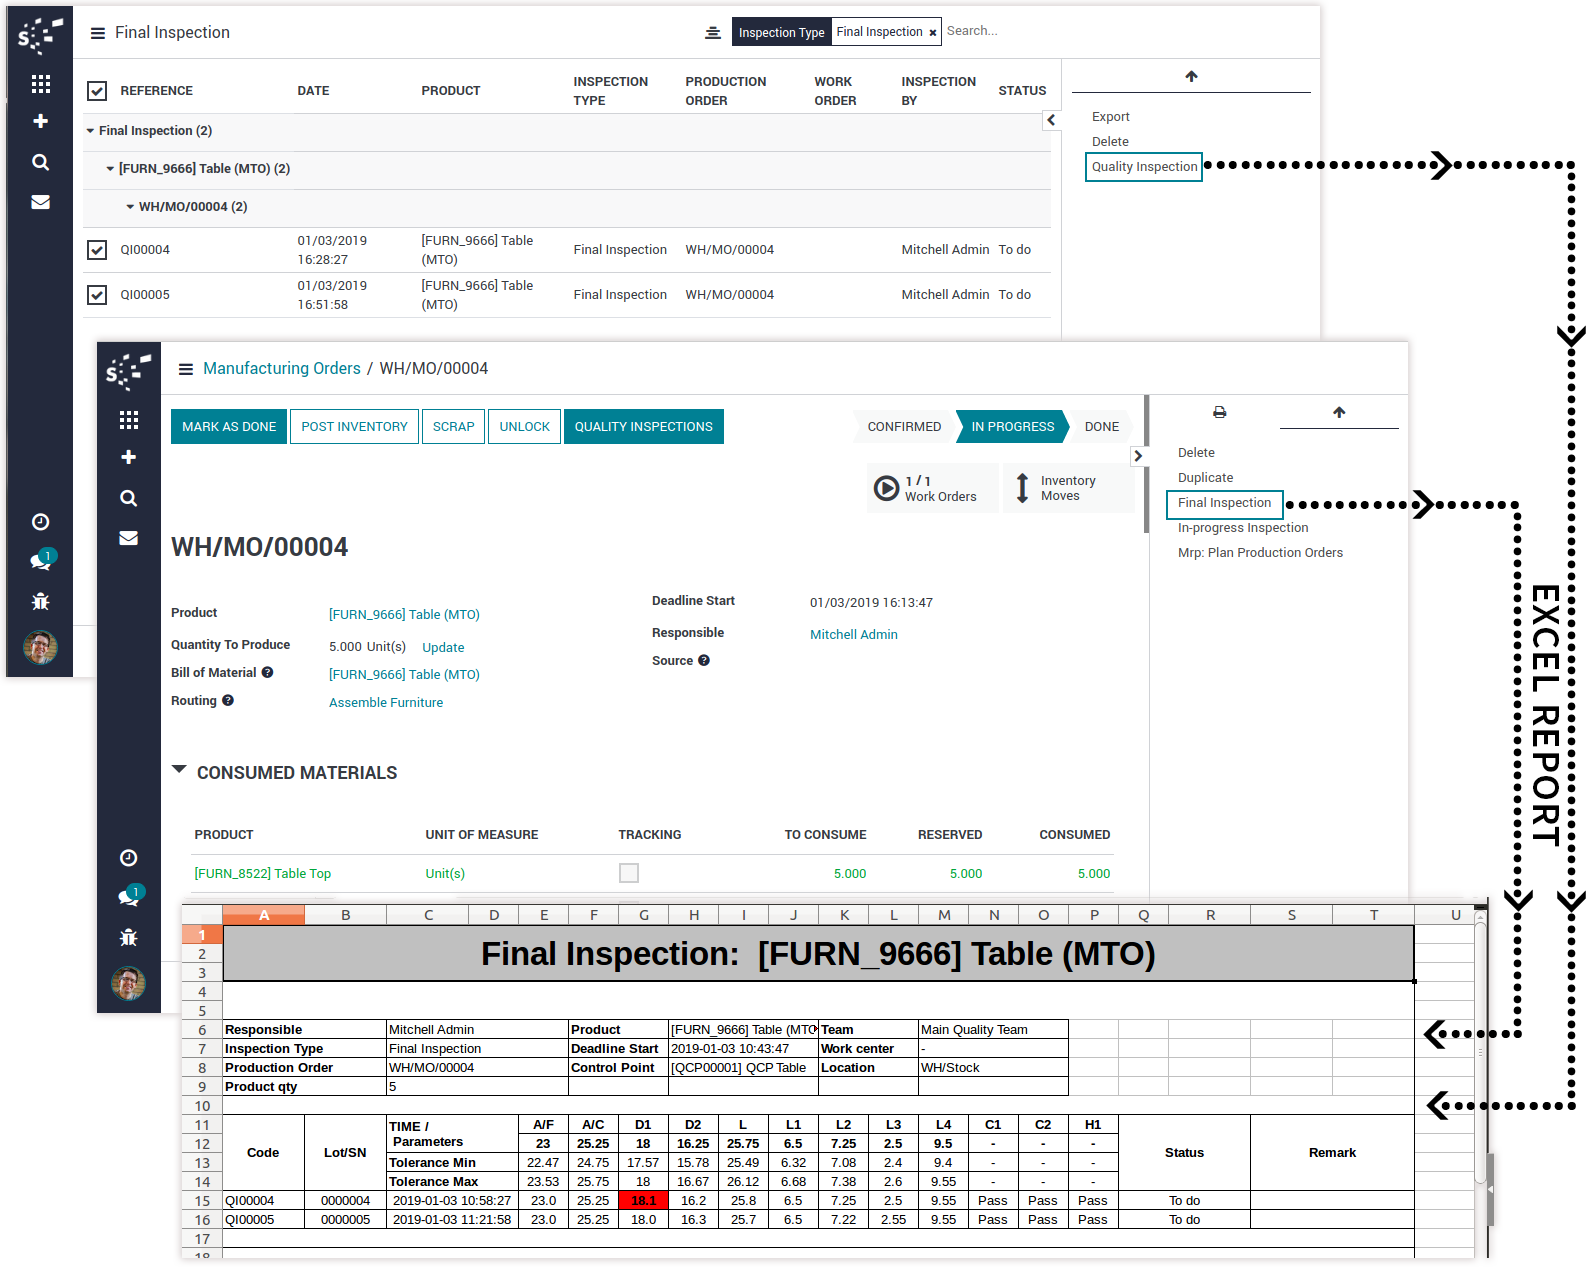Collapse the WH/MO/00004 (2) group row
Screen dimensions: 1586x1267
tap(130, 207)
